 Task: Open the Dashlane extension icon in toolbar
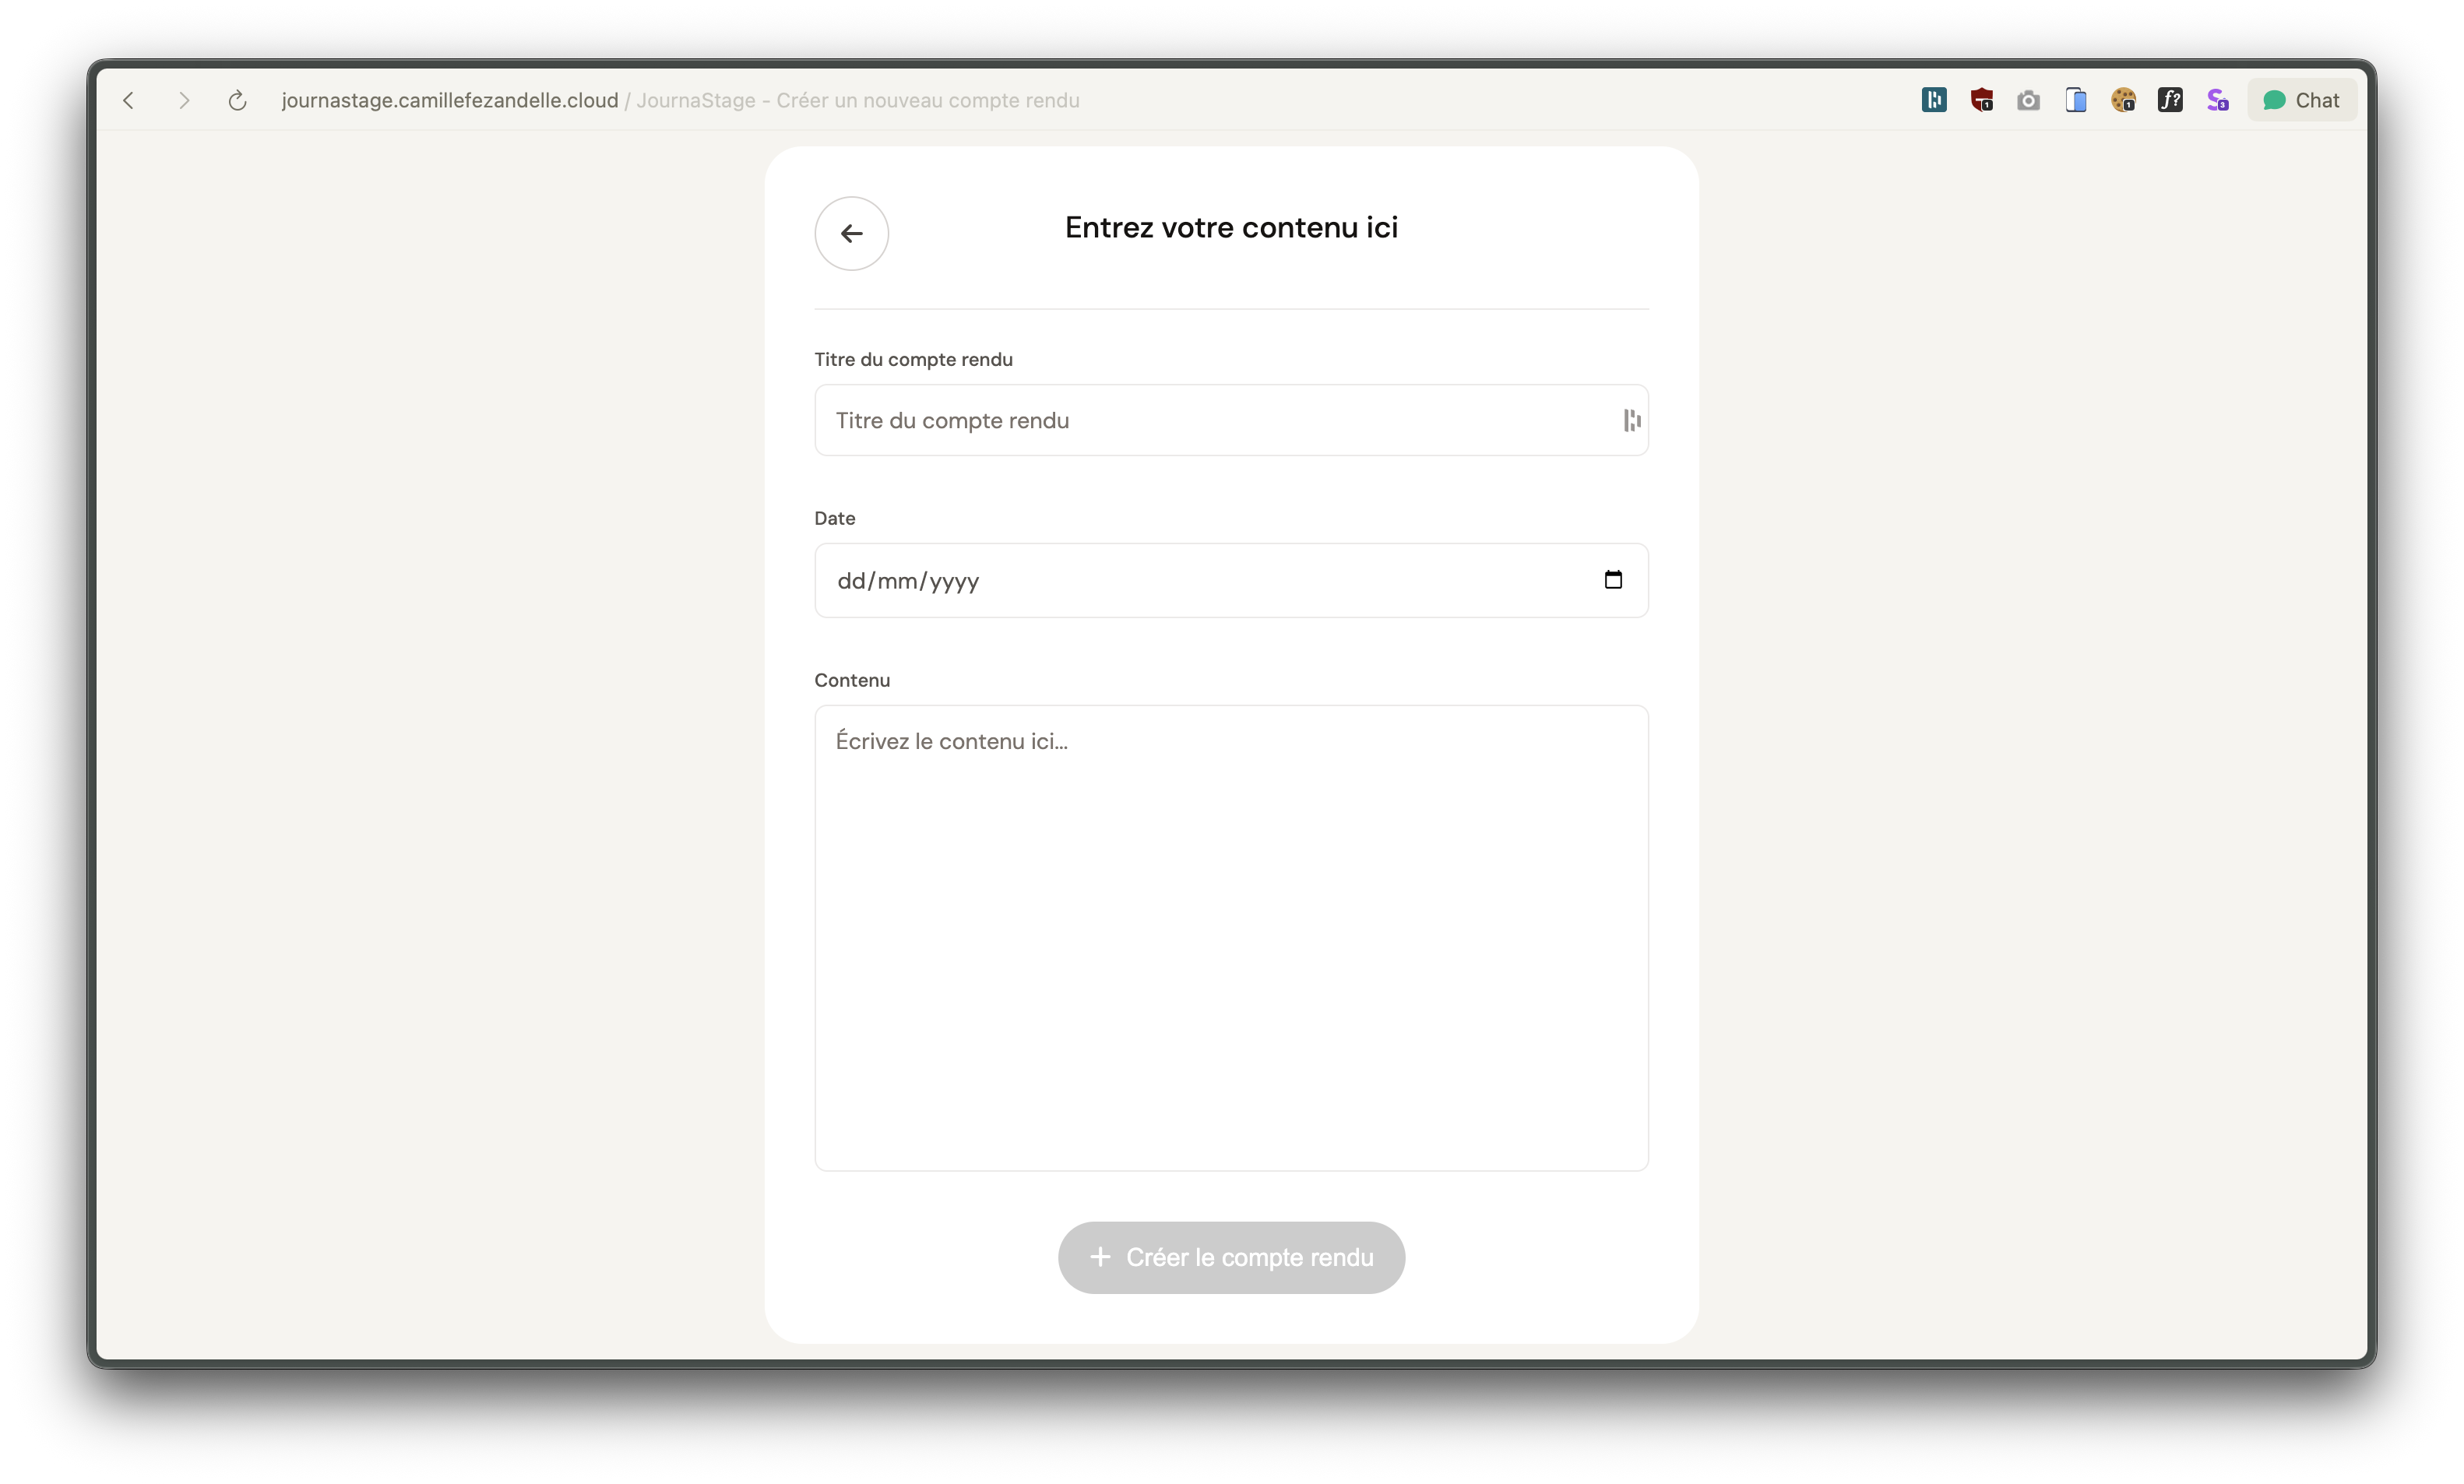(1933, 100)
